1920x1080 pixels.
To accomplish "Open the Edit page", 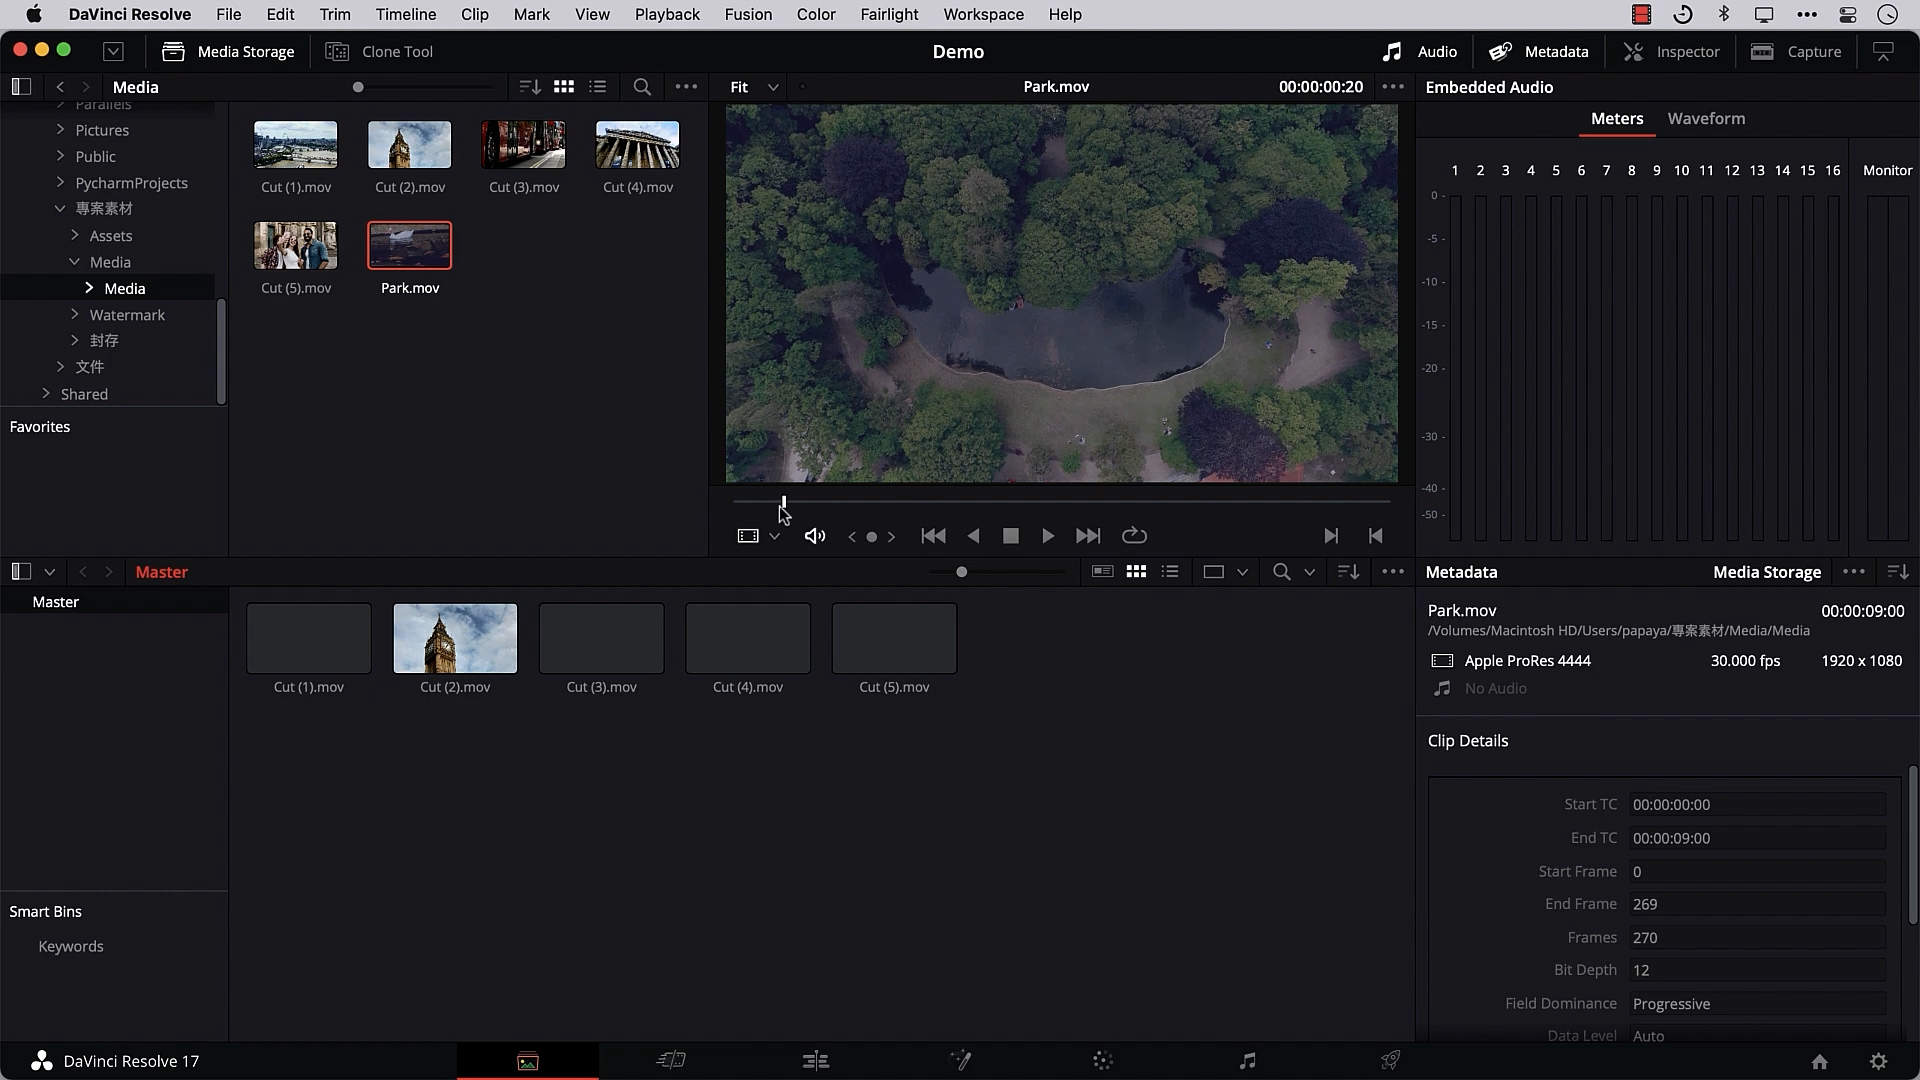I will click(816, 1060).
